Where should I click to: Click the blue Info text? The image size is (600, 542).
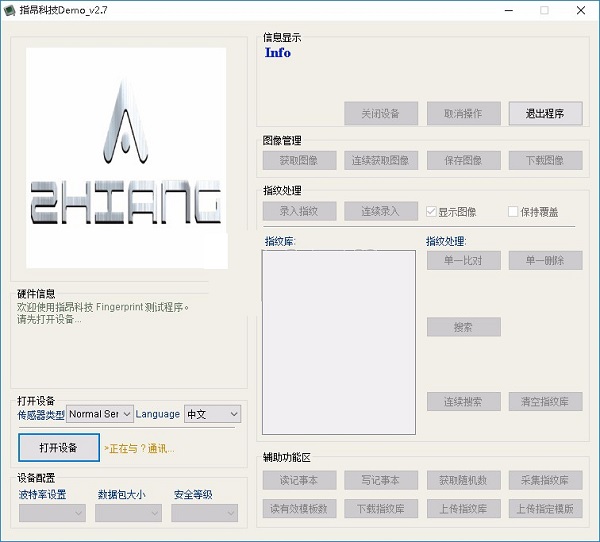coord(278,53)
